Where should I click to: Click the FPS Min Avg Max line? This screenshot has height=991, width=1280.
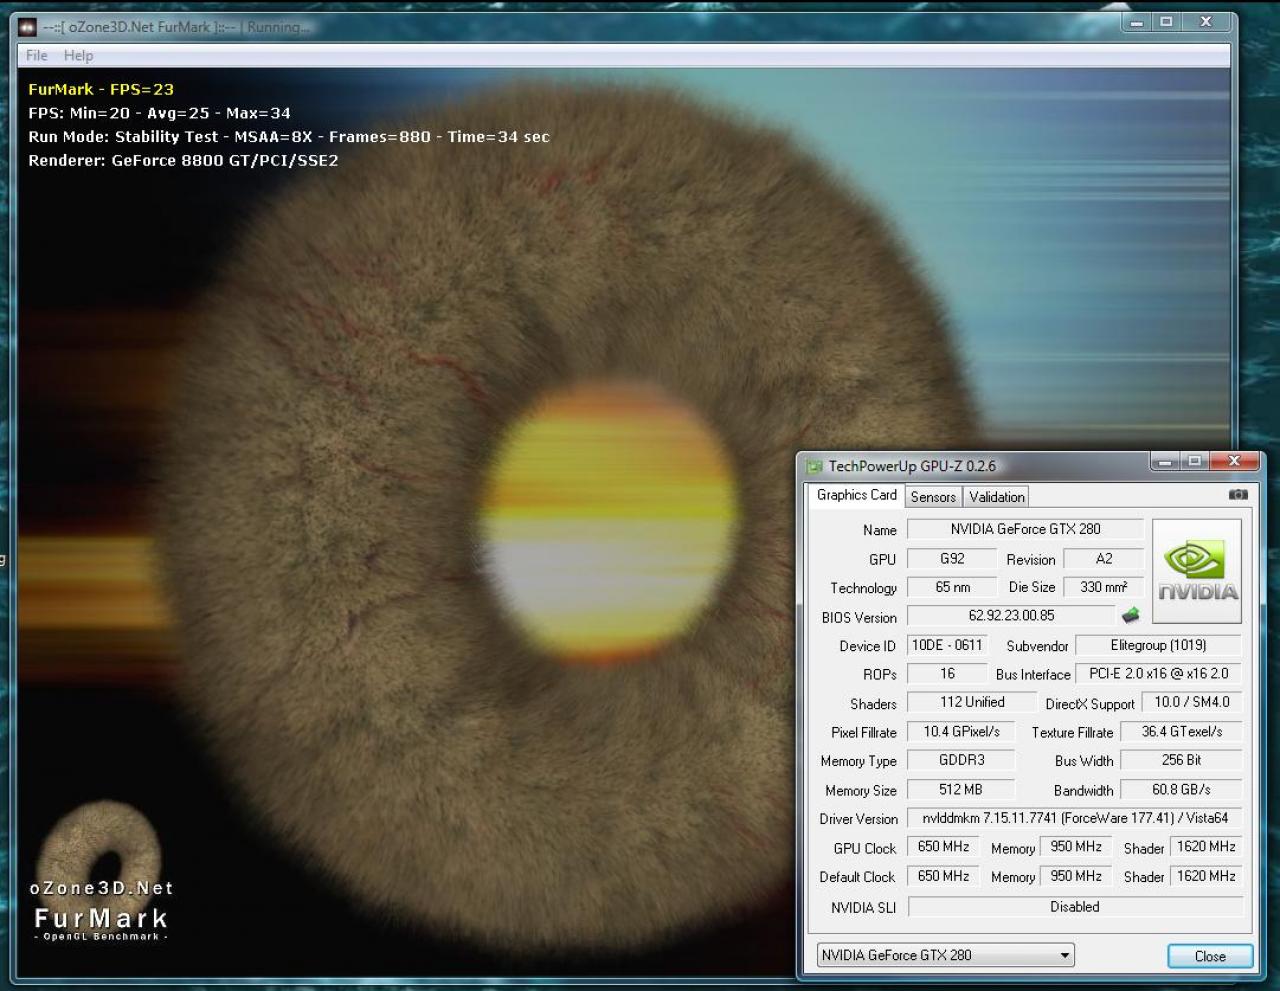point(159,113)
